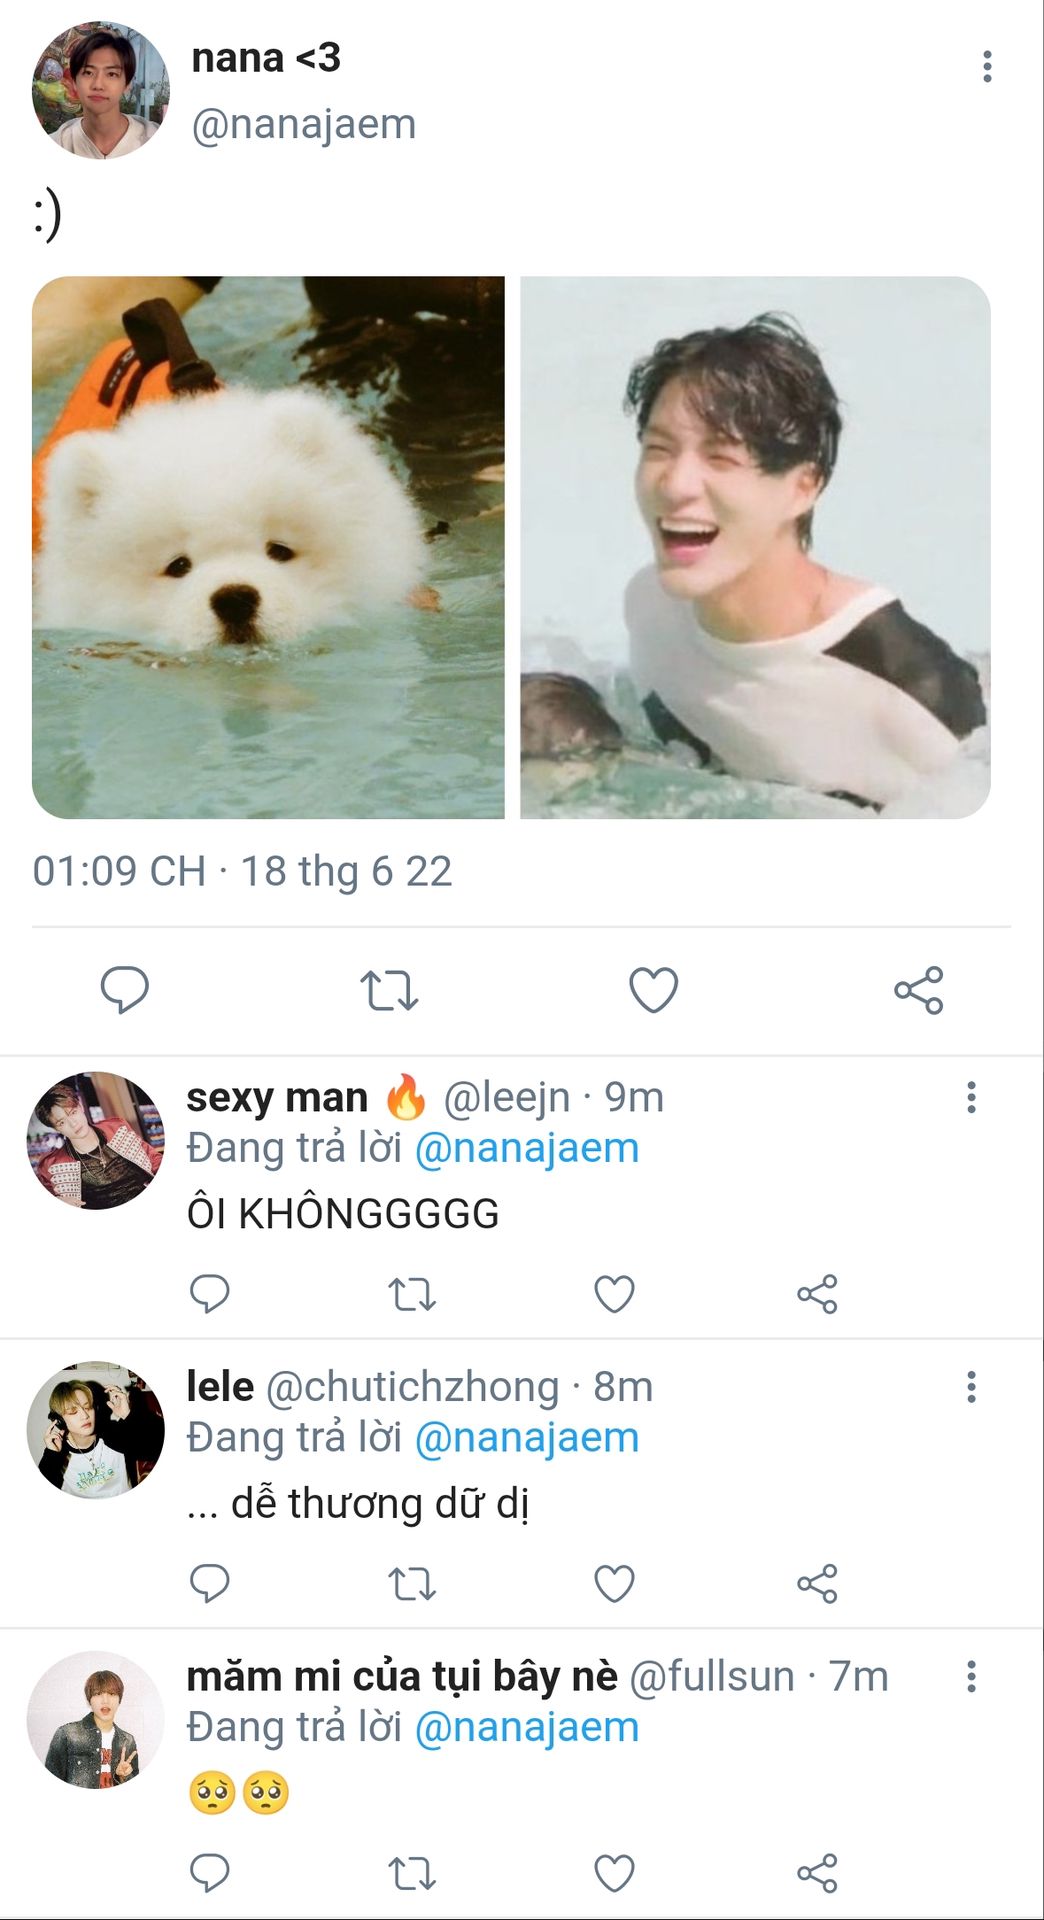Open @nanajaem mention in @leejn reply
The image size is (1044, 1920).
(x=526, y=1148)
